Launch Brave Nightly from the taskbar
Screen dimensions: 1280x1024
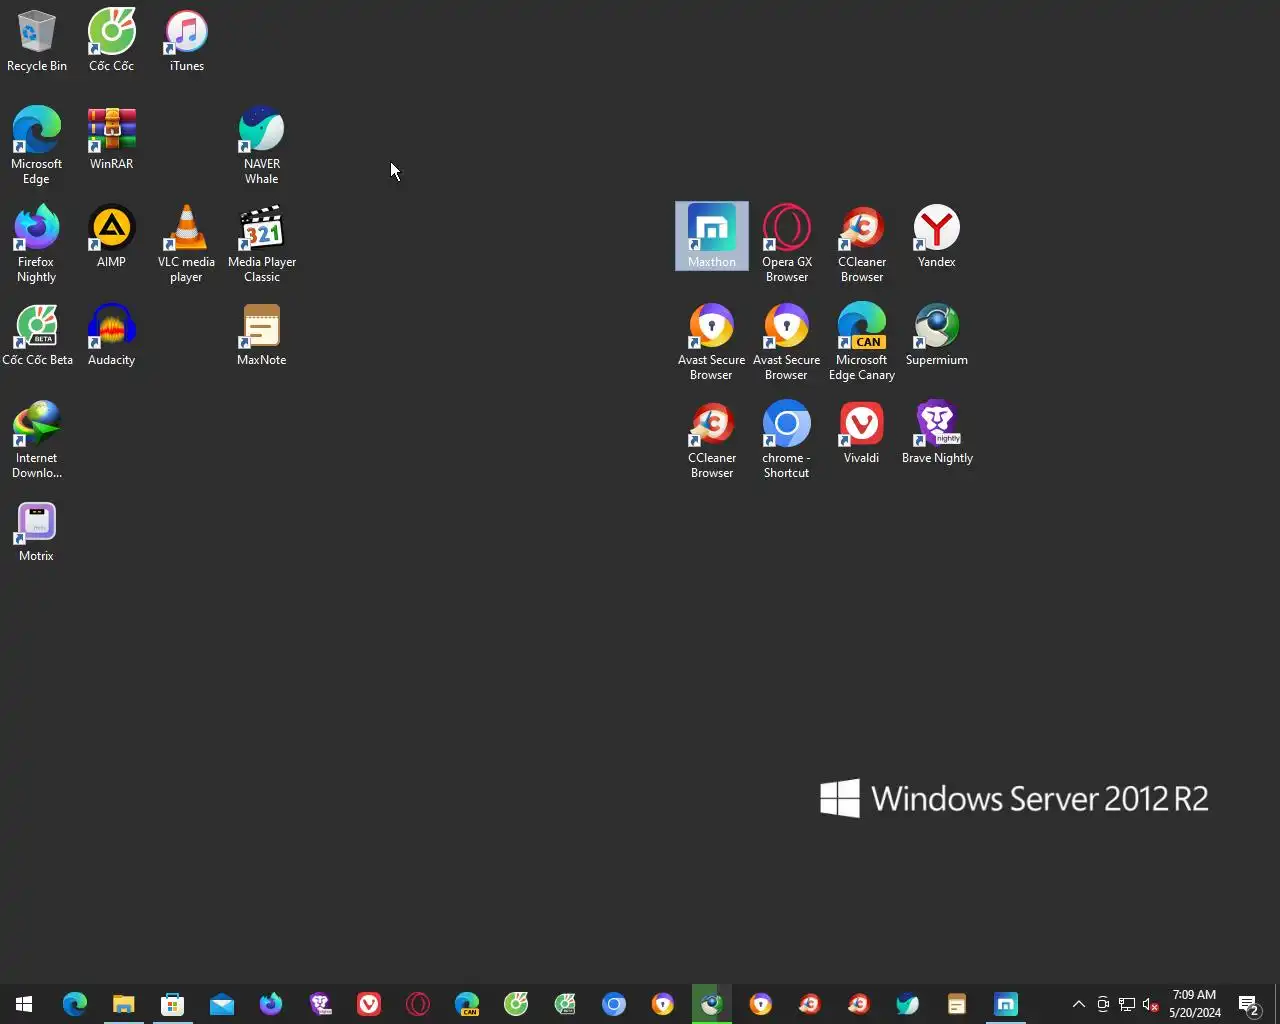(320, 1004)
